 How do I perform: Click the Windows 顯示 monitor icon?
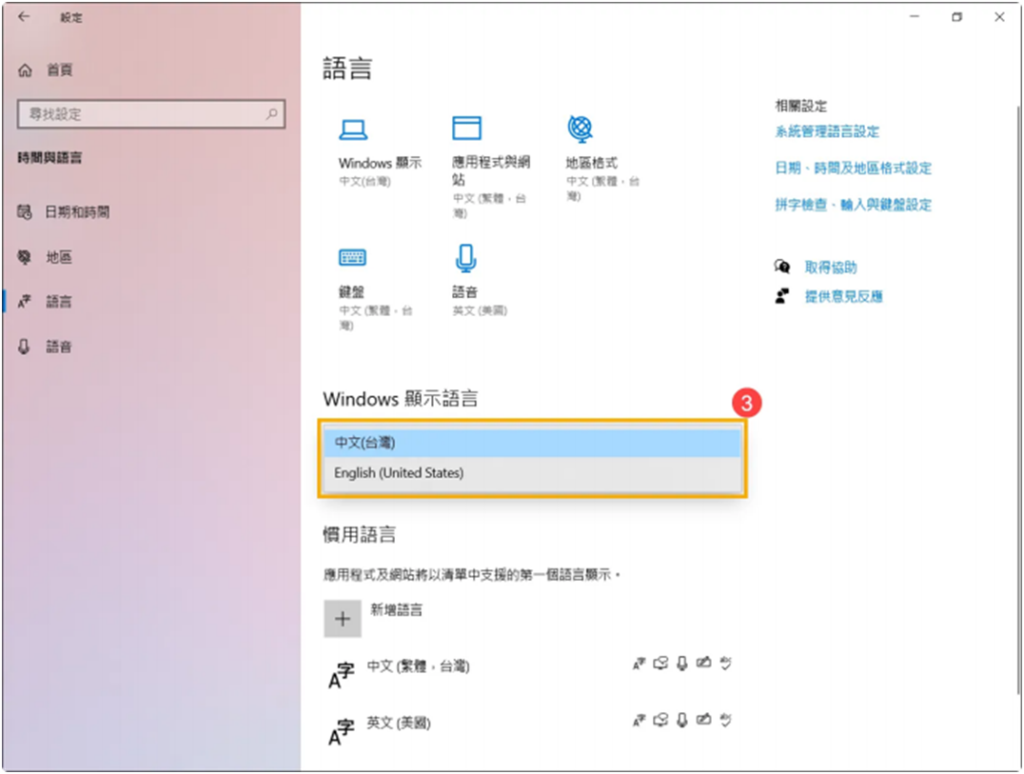pyautogui.click(x=353, y=129)
